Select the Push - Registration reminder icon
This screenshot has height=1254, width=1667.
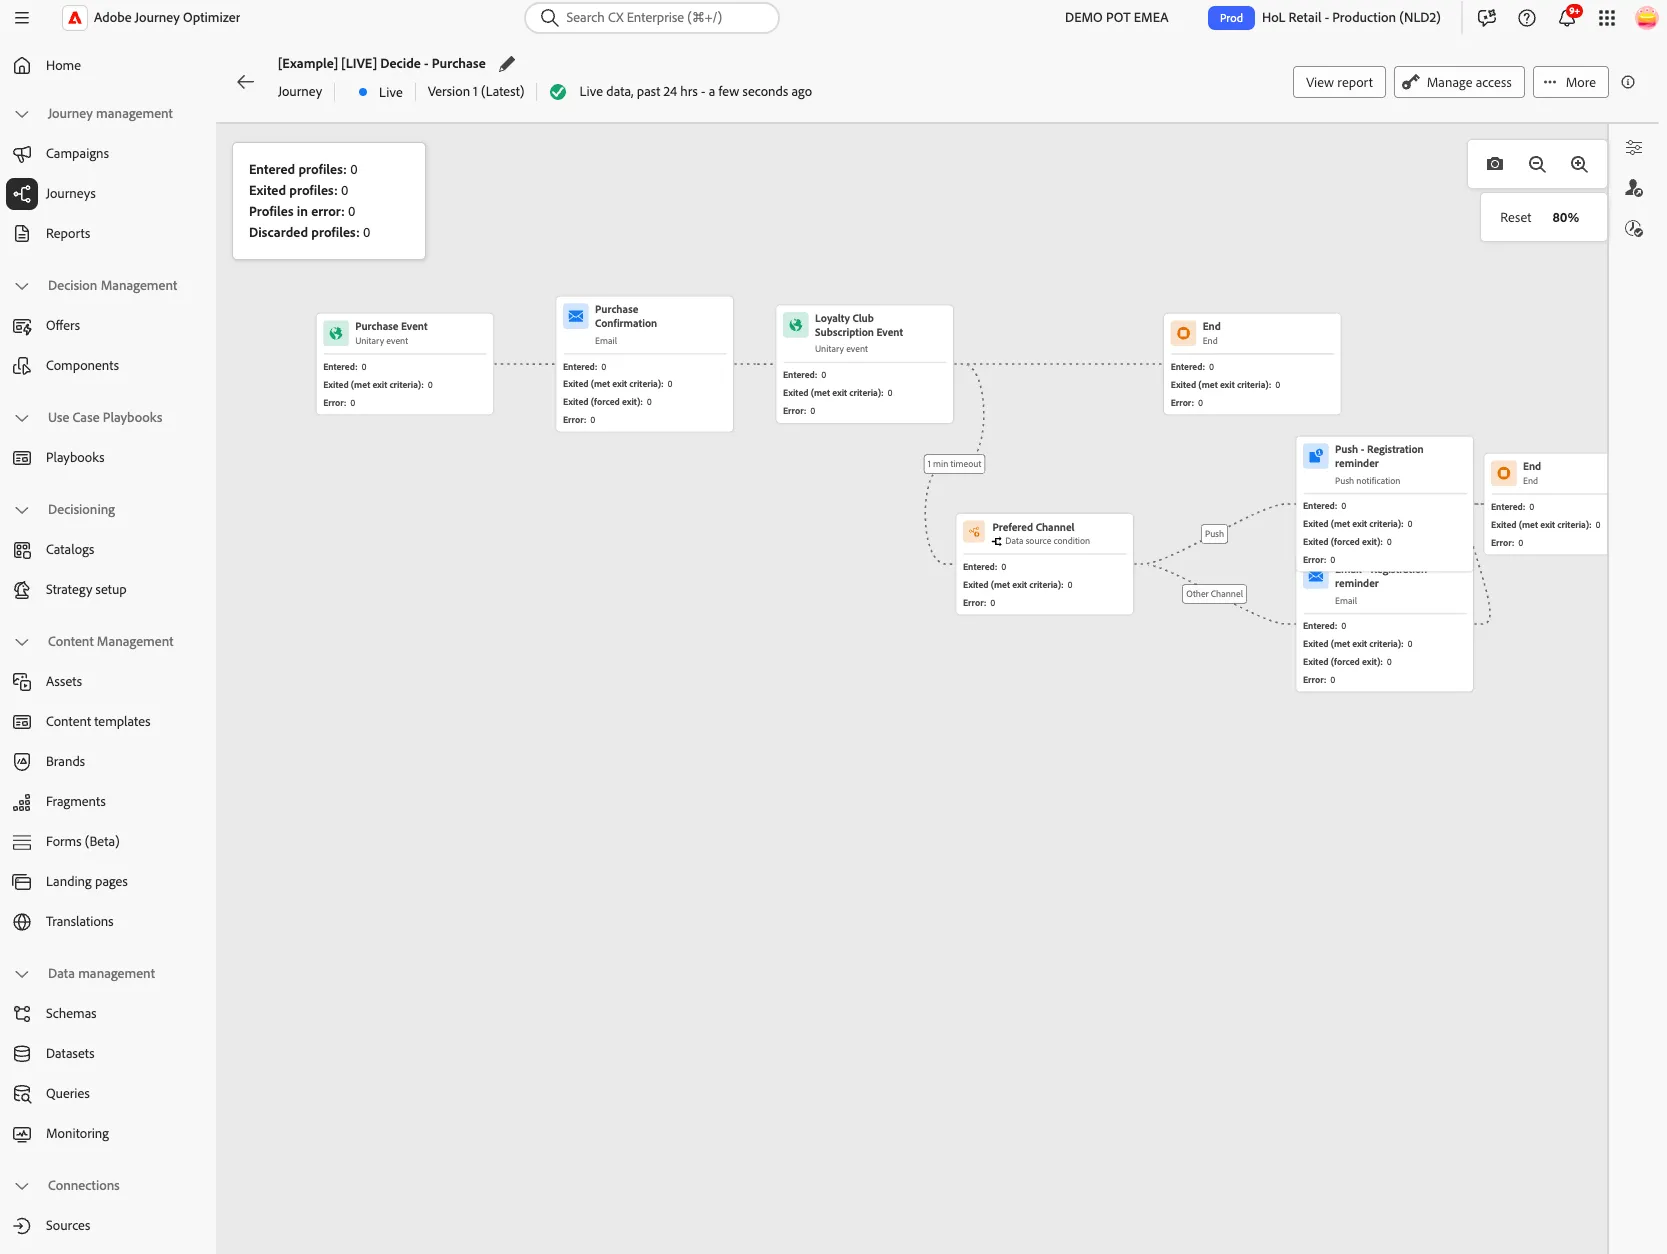pos(1316,456)
